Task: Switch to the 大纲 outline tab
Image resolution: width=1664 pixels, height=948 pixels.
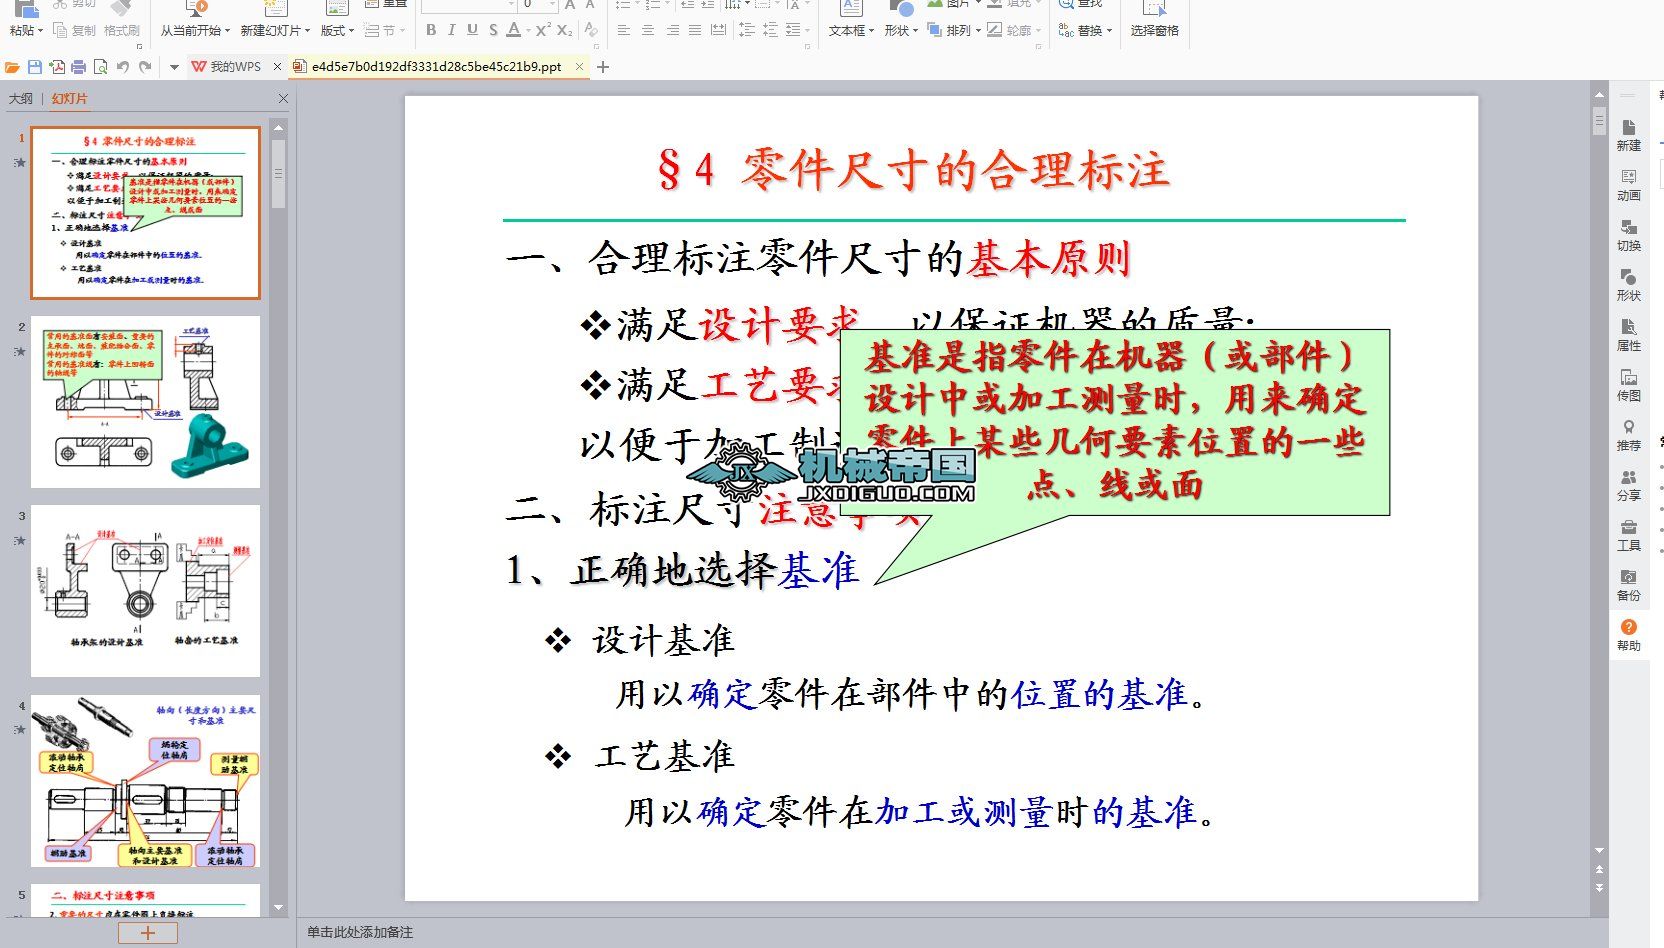Action: pyautogui.click(x=20, y=99)
